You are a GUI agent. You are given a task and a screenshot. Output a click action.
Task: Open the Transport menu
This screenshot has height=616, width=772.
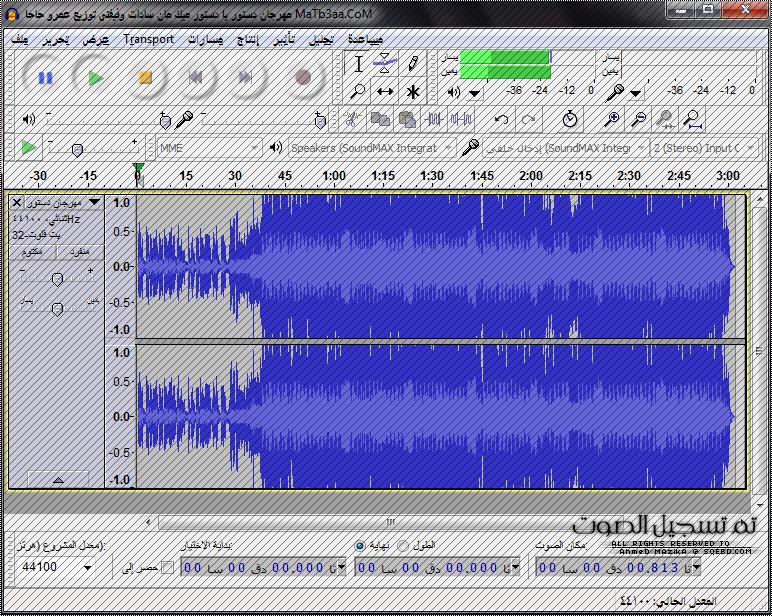click(148, 39)
